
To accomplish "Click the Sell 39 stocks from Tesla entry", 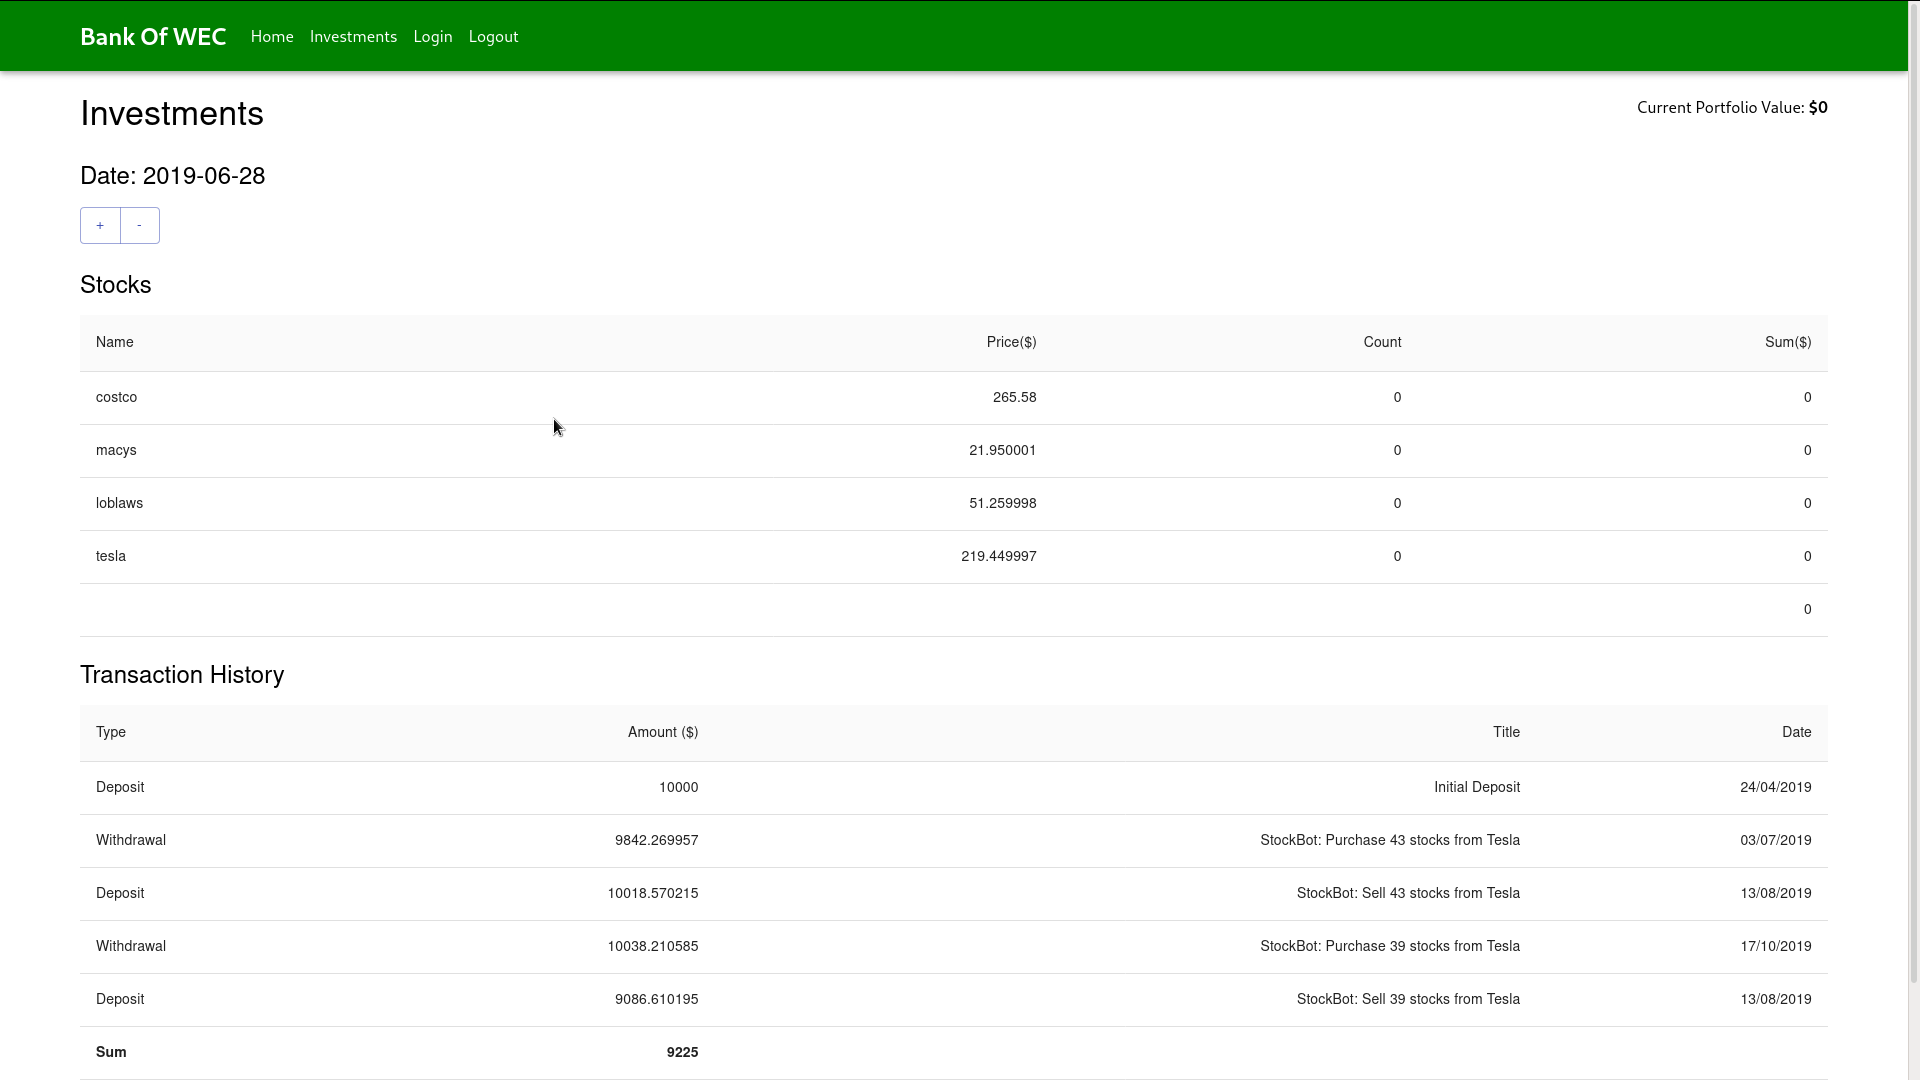I will pos(1408,1000).
